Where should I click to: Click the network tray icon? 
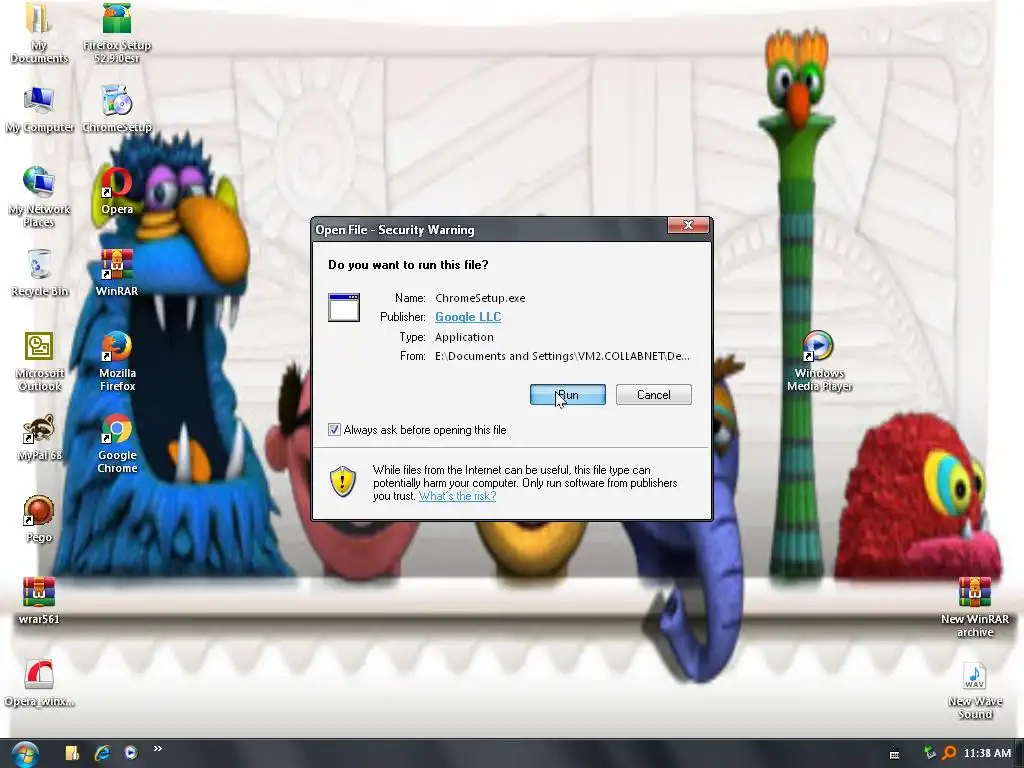click(x=929, y=753)
